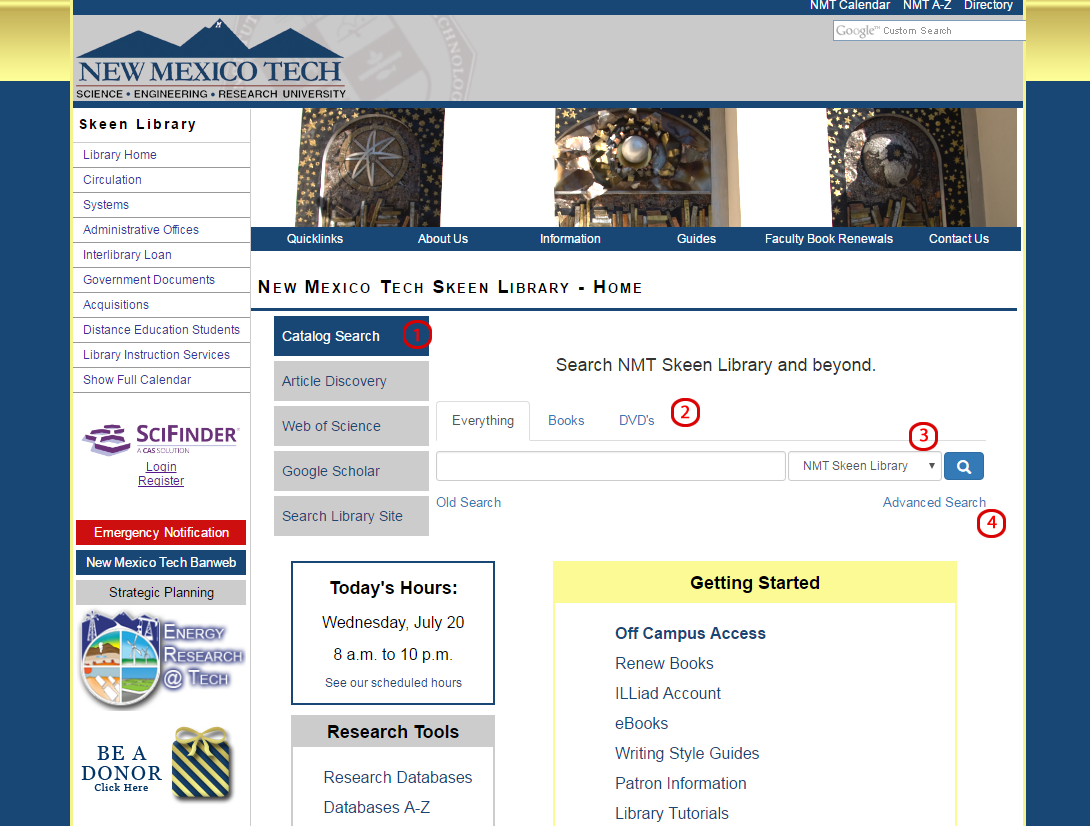
Task: Select the Catalog Search tab
Action: [x=351, y=336]
